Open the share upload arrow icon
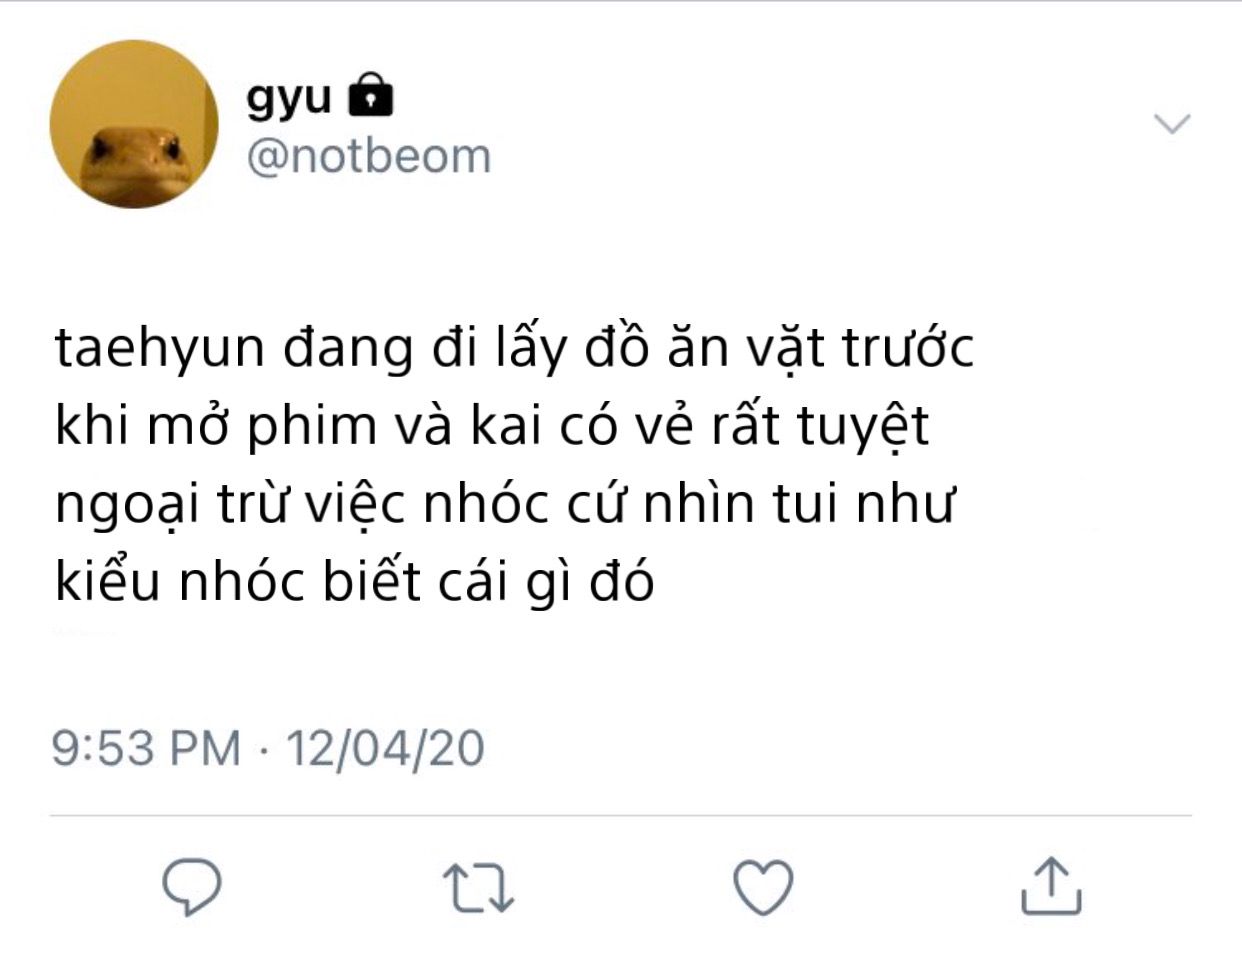The width and height of the screenshot is (1242, 956). [x=1051, y=885]
